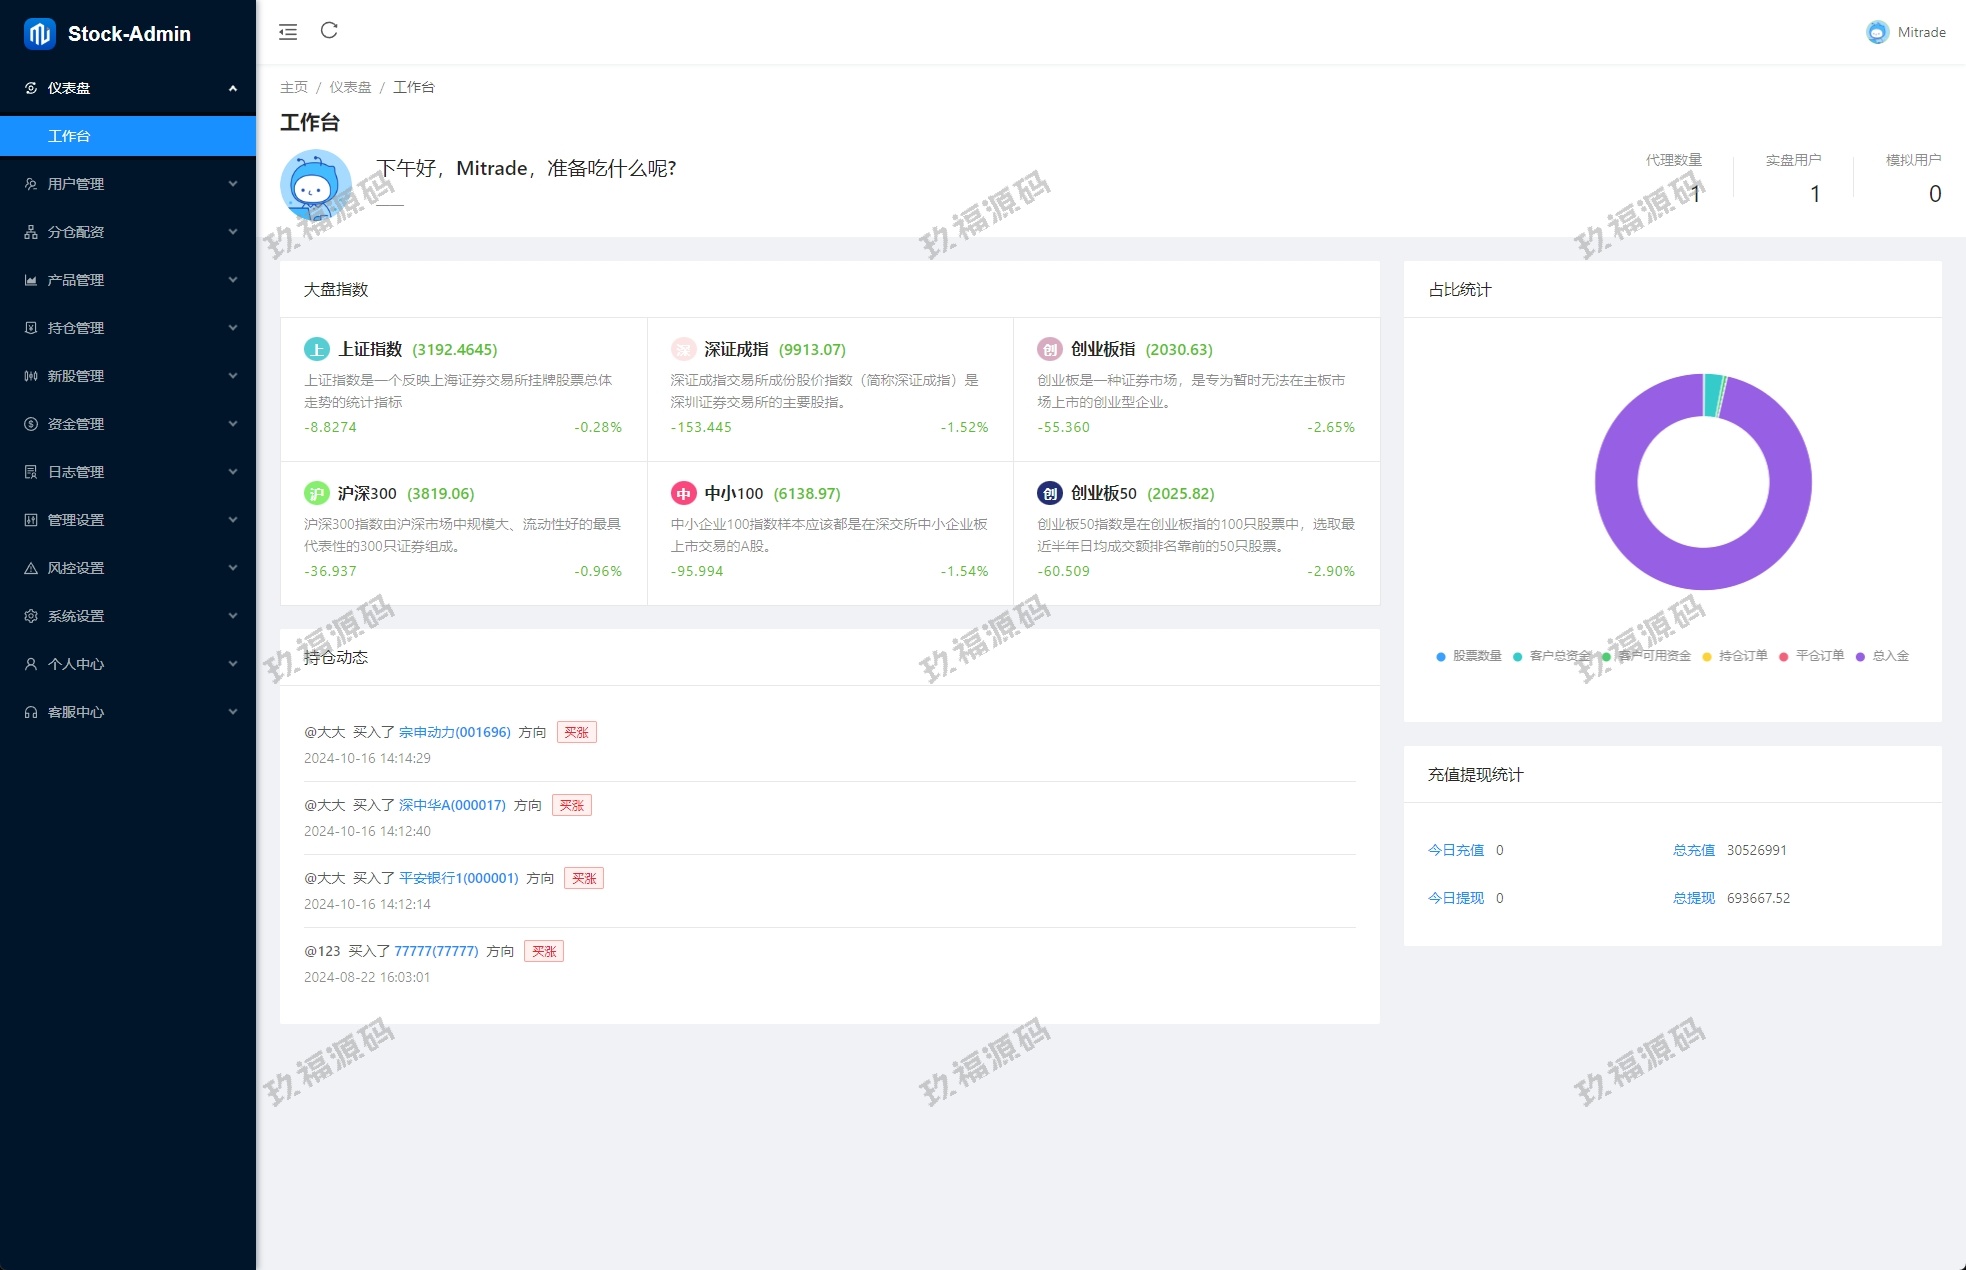This screenshot has height=1270, width=1966.
Task: Click the Stock-Admin logo icon
Action: tap(39, 34)
